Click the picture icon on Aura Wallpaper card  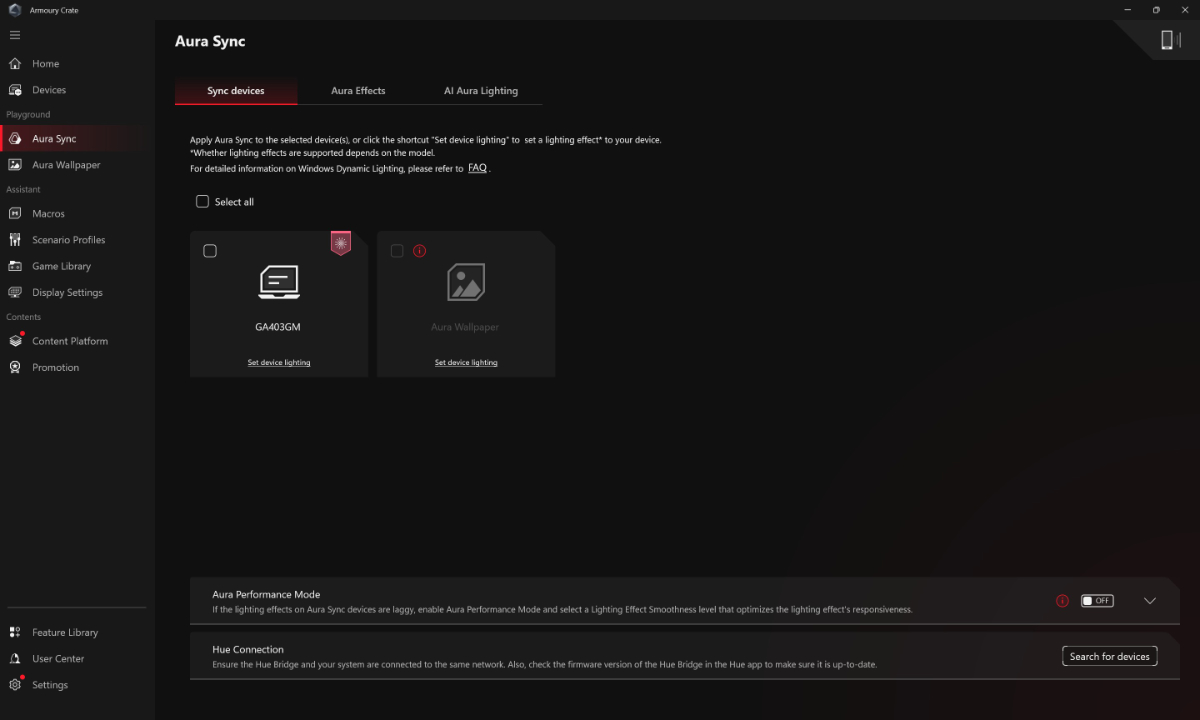point(466,283)
